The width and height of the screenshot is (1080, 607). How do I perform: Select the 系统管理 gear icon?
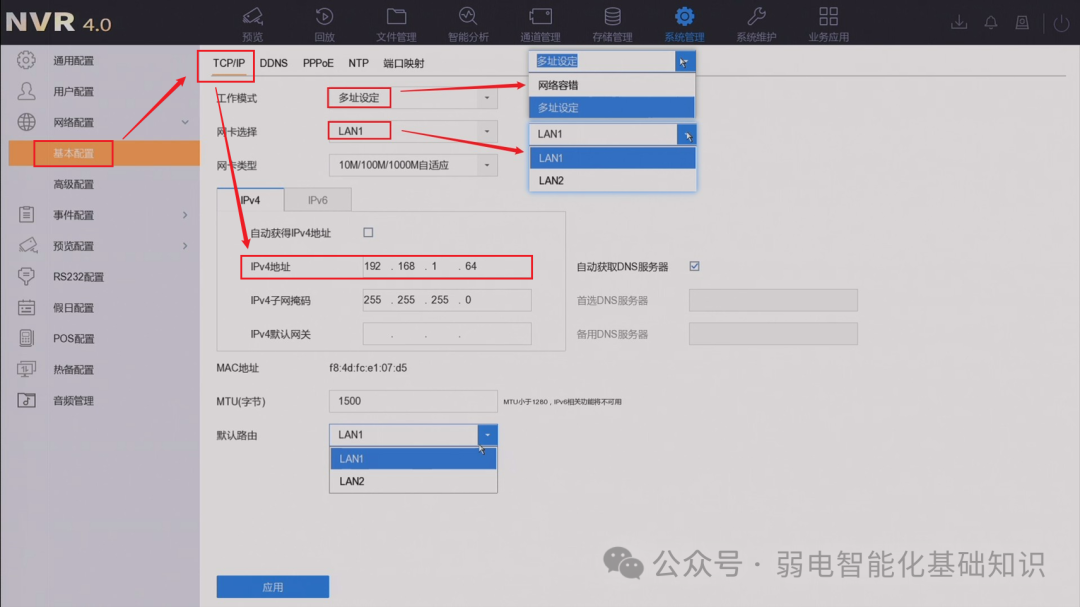(684, 16)
